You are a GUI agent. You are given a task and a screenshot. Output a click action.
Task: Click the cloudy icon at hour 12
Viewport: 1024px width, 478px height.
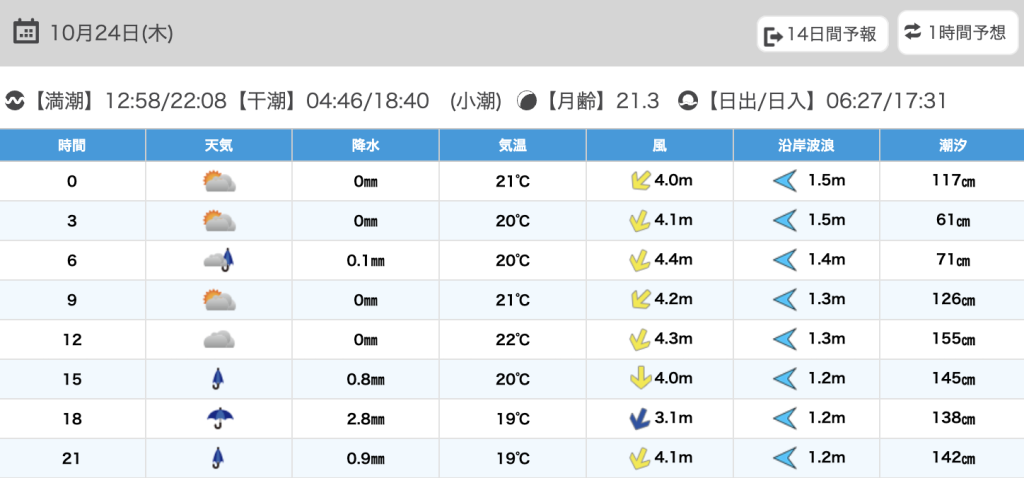click(218, 339)
